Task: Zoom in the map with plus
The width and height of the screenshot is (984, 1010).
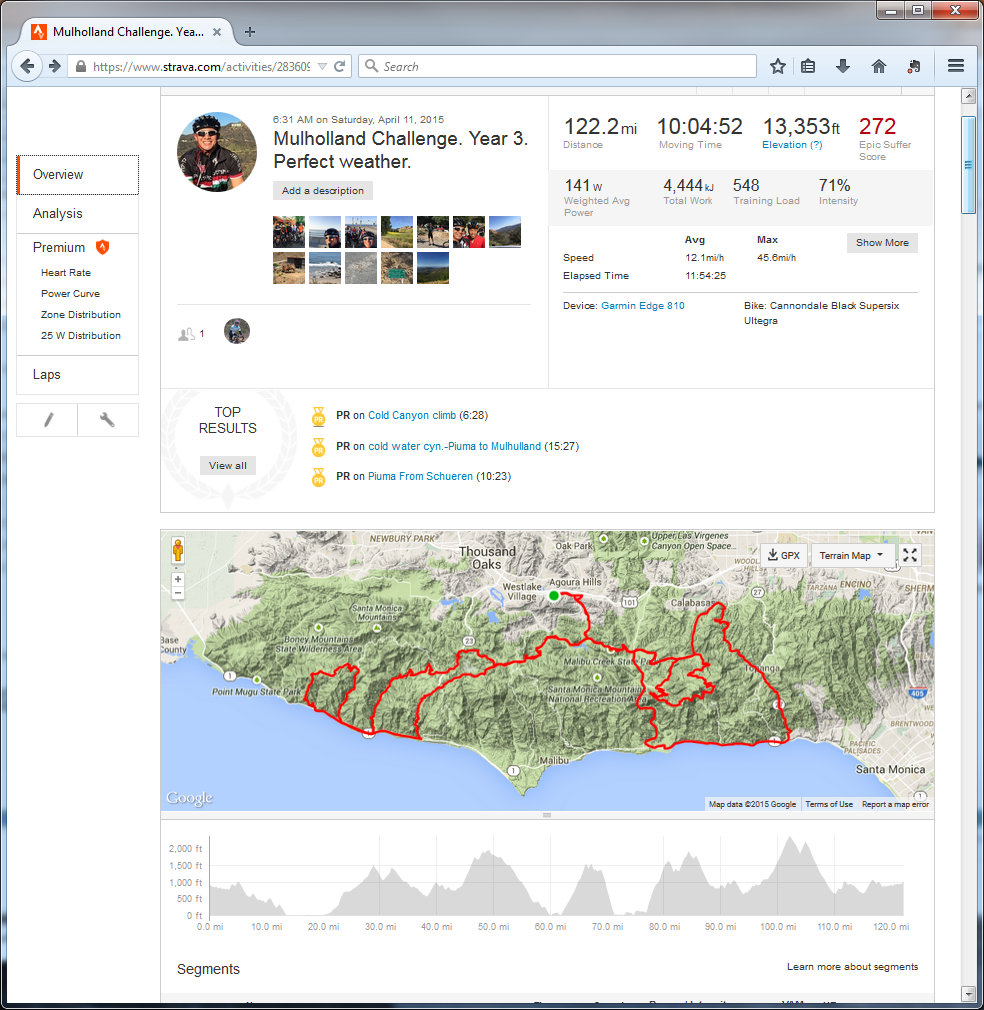Action: [178, 579]
